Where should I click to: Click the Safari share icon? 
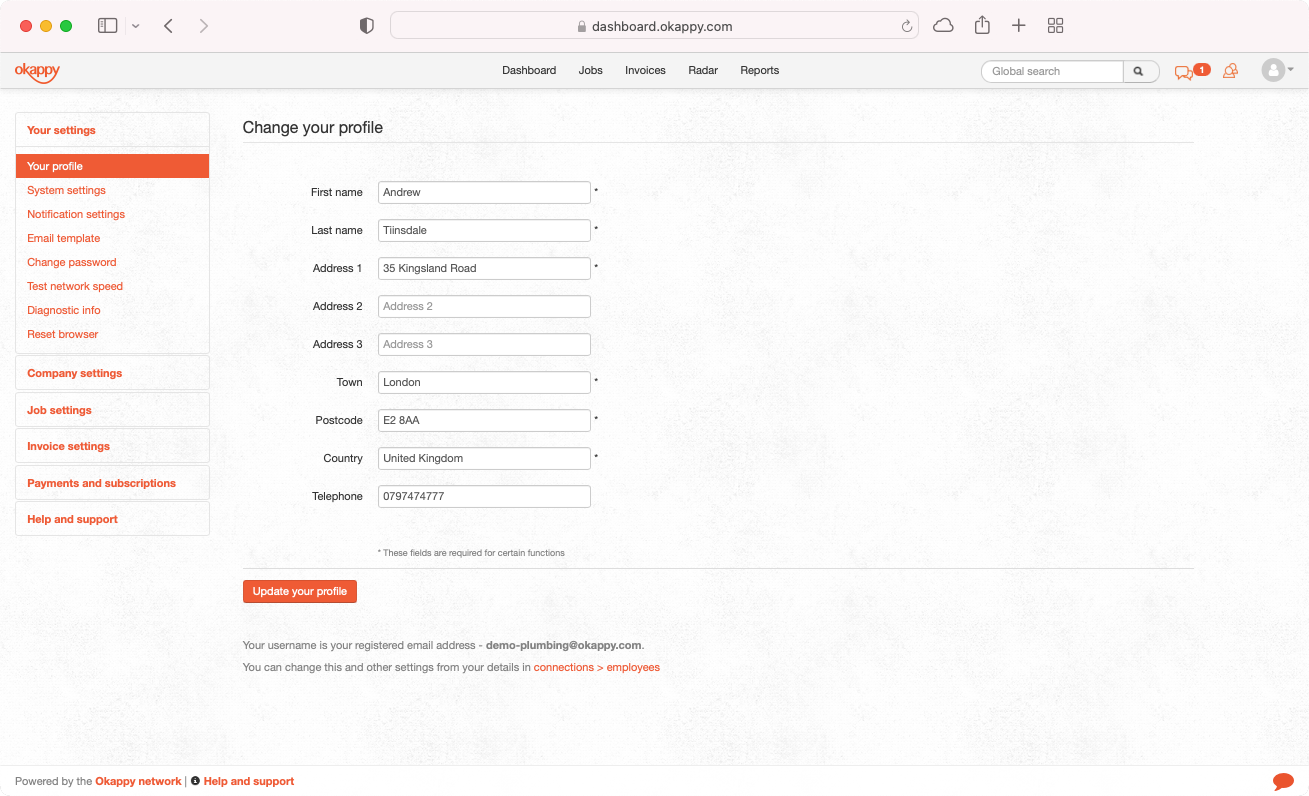(982, 25)
